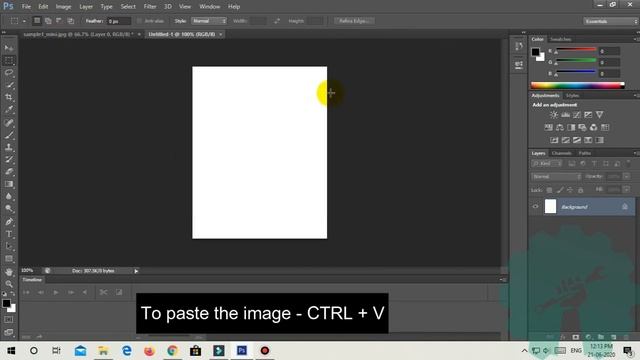The height and width of the screenshot is (360, 640).
Task: Select the Pen tool
Action: pyautogui.click(x=9, y=222)
